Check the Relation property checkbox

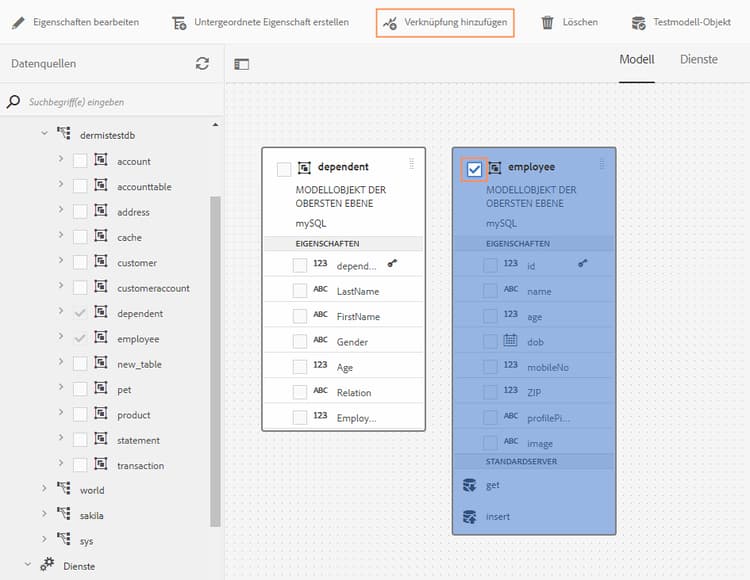(x=300, y=392)
